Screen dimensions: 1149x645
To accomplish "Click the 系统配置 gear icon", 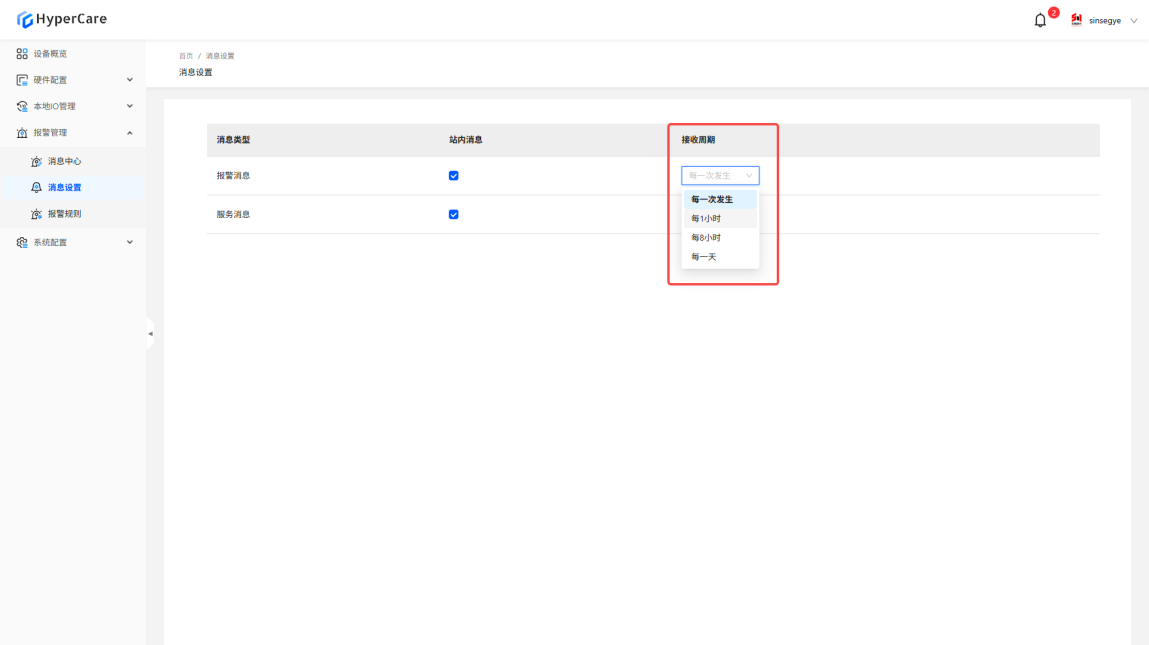I will coord(22,243).
